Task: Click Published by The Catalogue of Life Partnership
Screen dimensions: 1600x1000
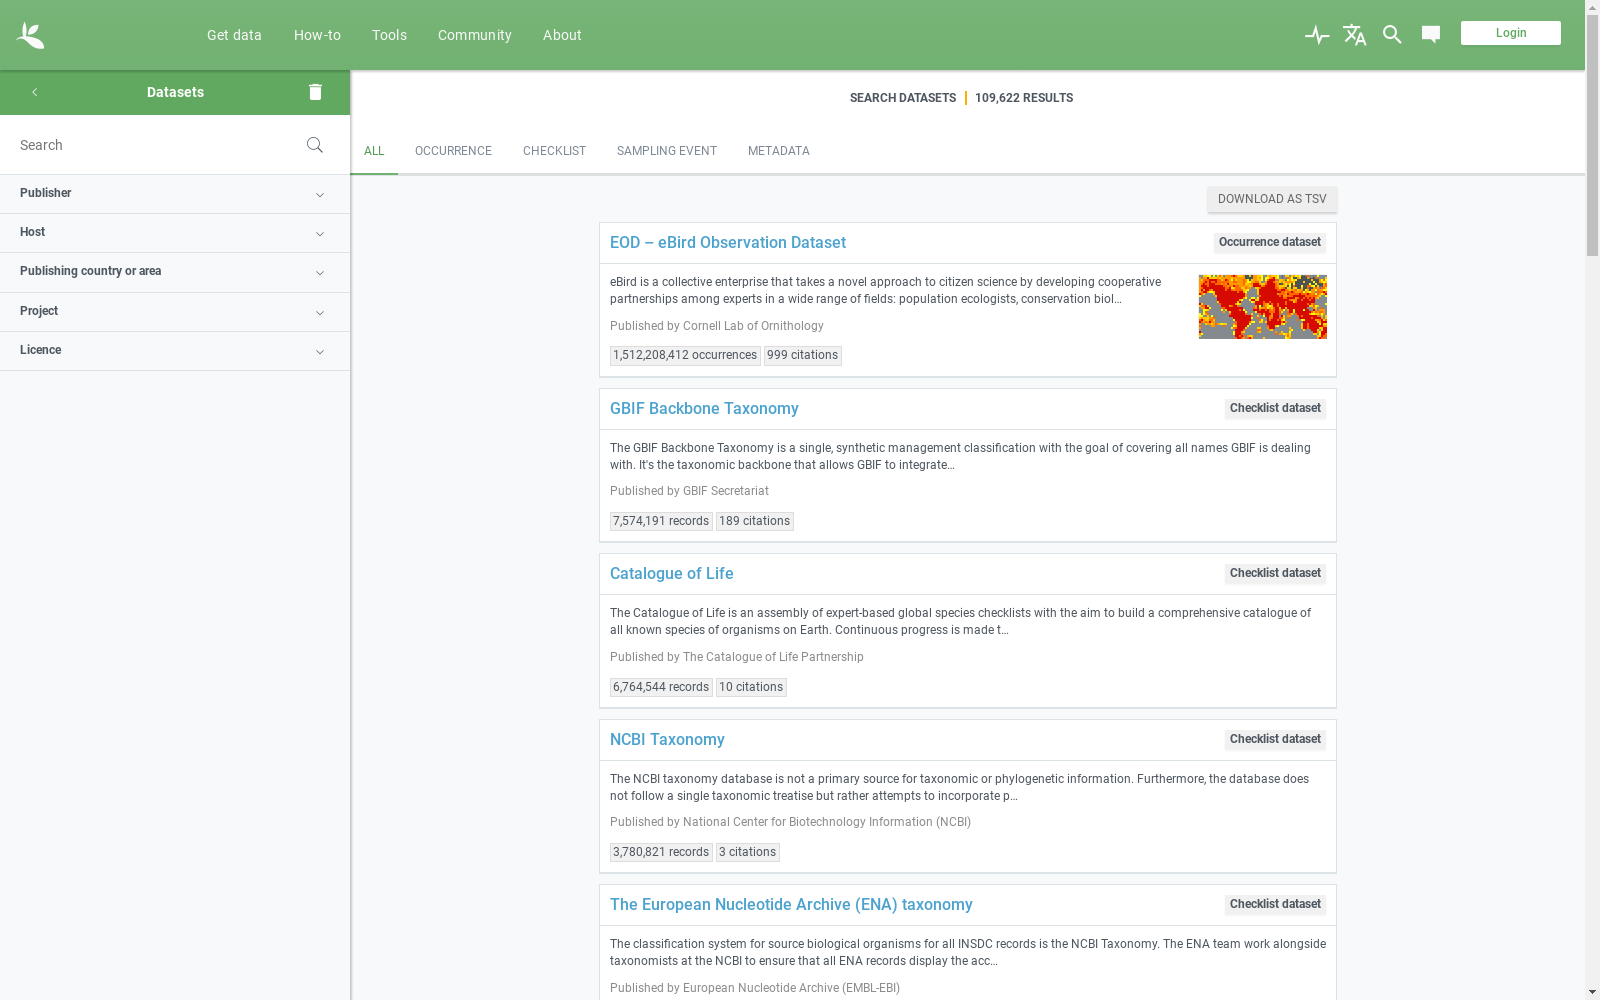Action: pyautogui.click(x=737, y=657)
